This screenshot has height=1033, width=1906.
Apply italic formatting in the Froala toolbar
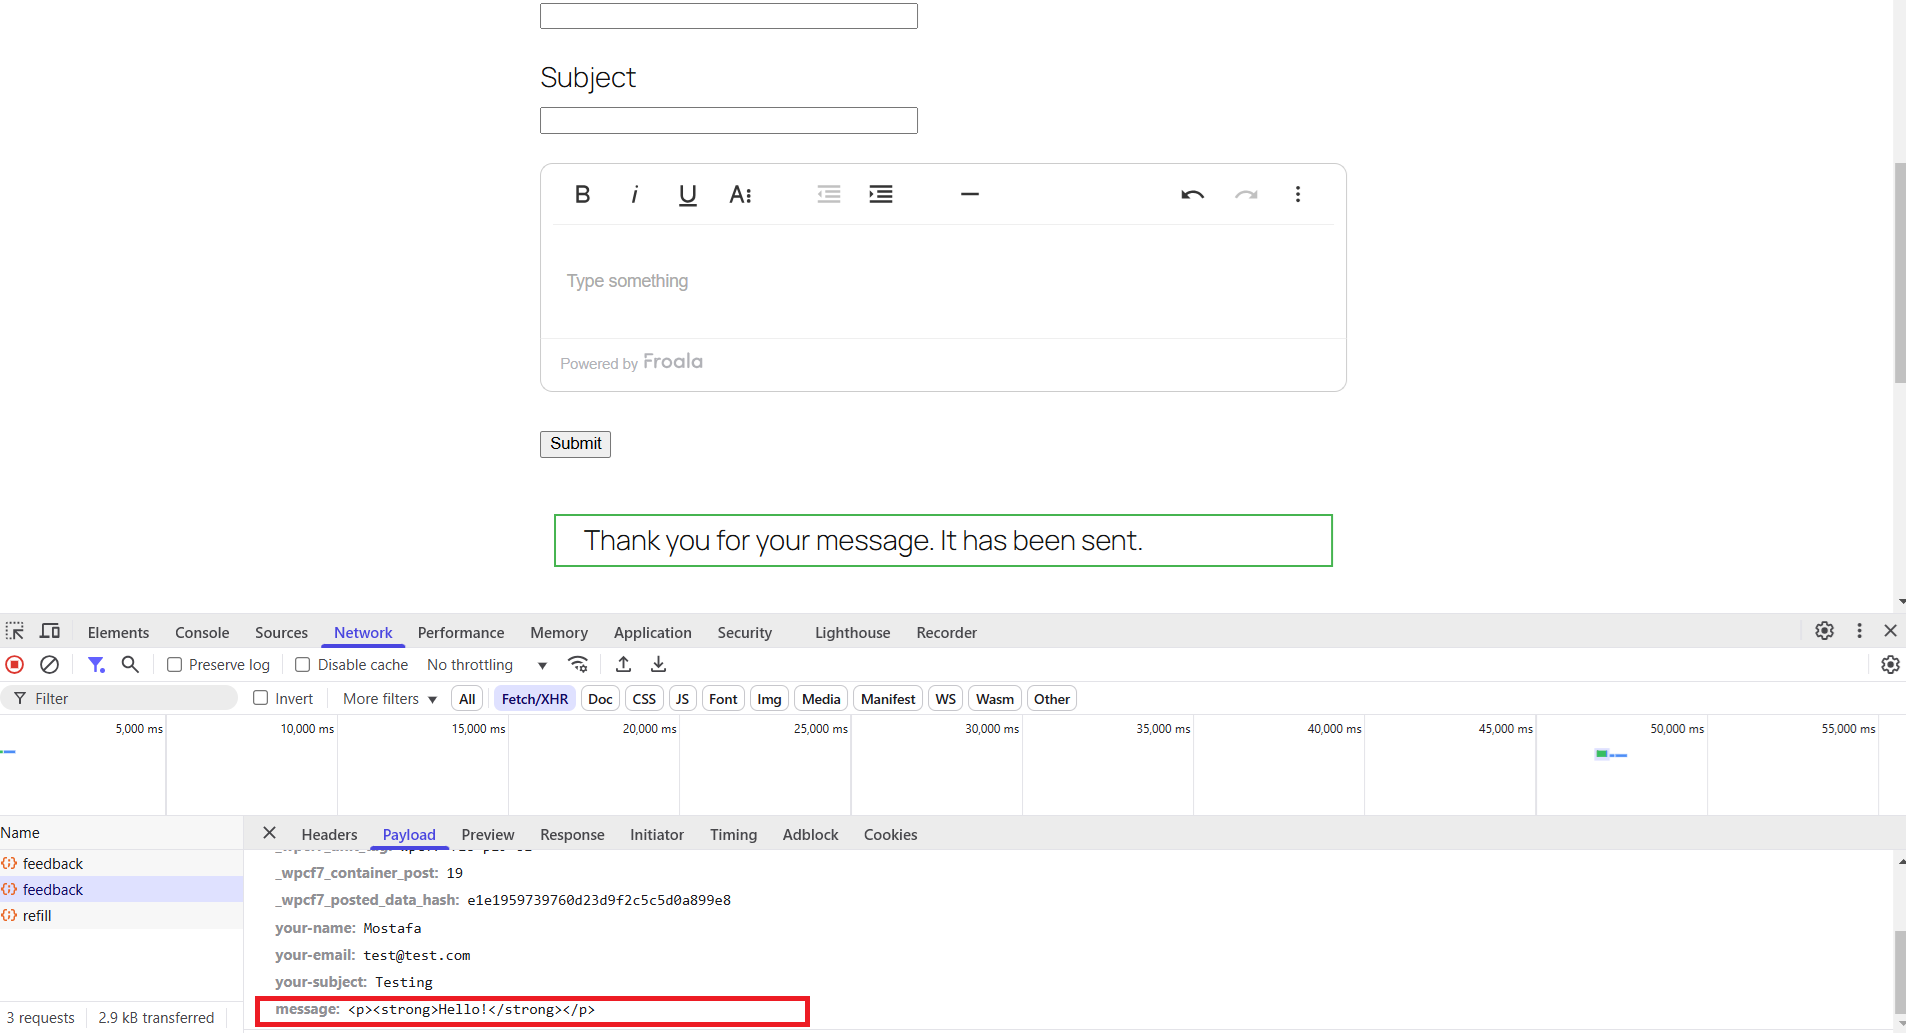(634, 194)
